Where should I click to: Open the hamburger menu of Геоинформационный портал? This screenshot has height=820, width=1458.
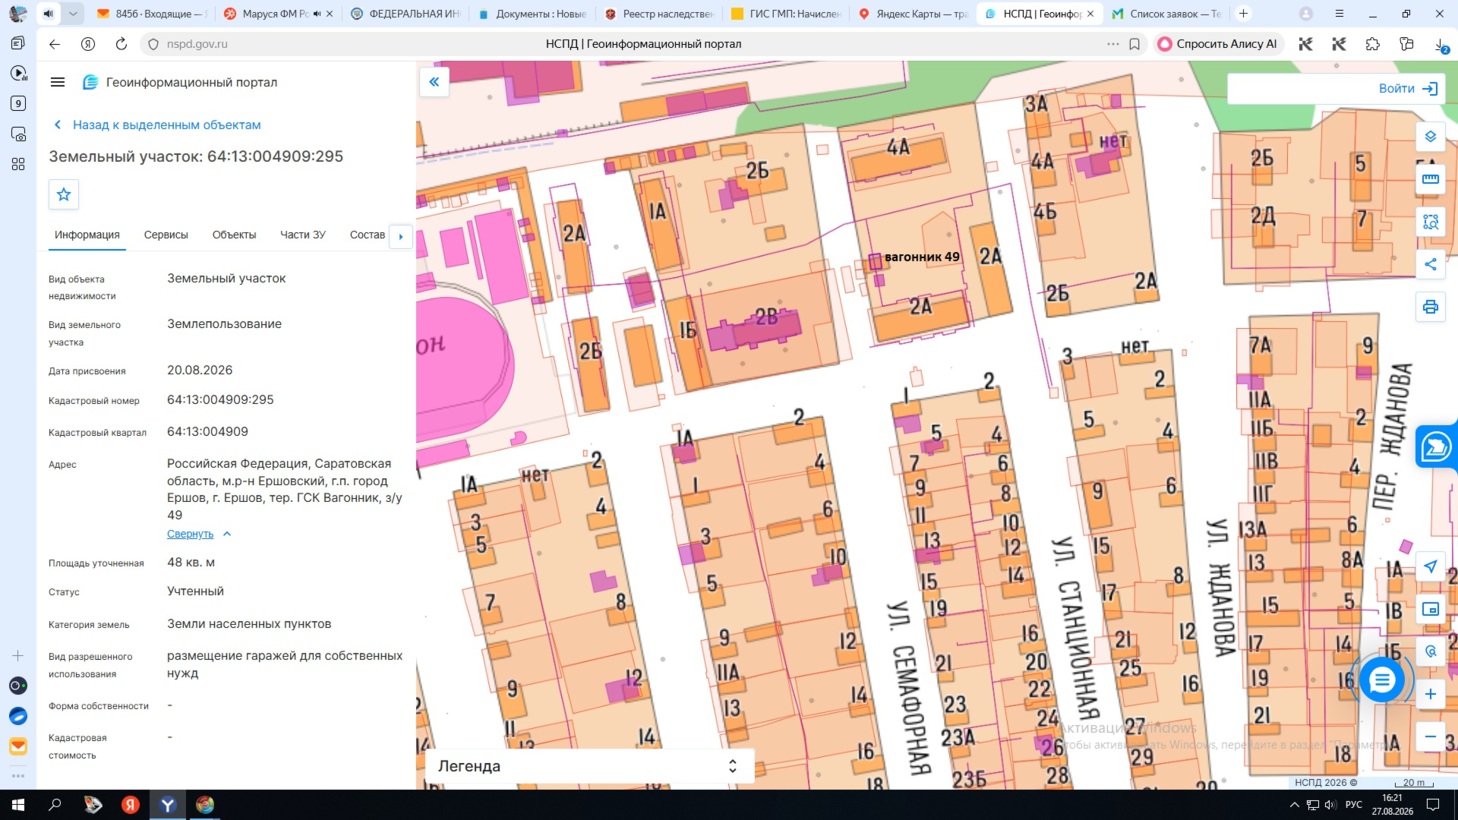(57, 82)
